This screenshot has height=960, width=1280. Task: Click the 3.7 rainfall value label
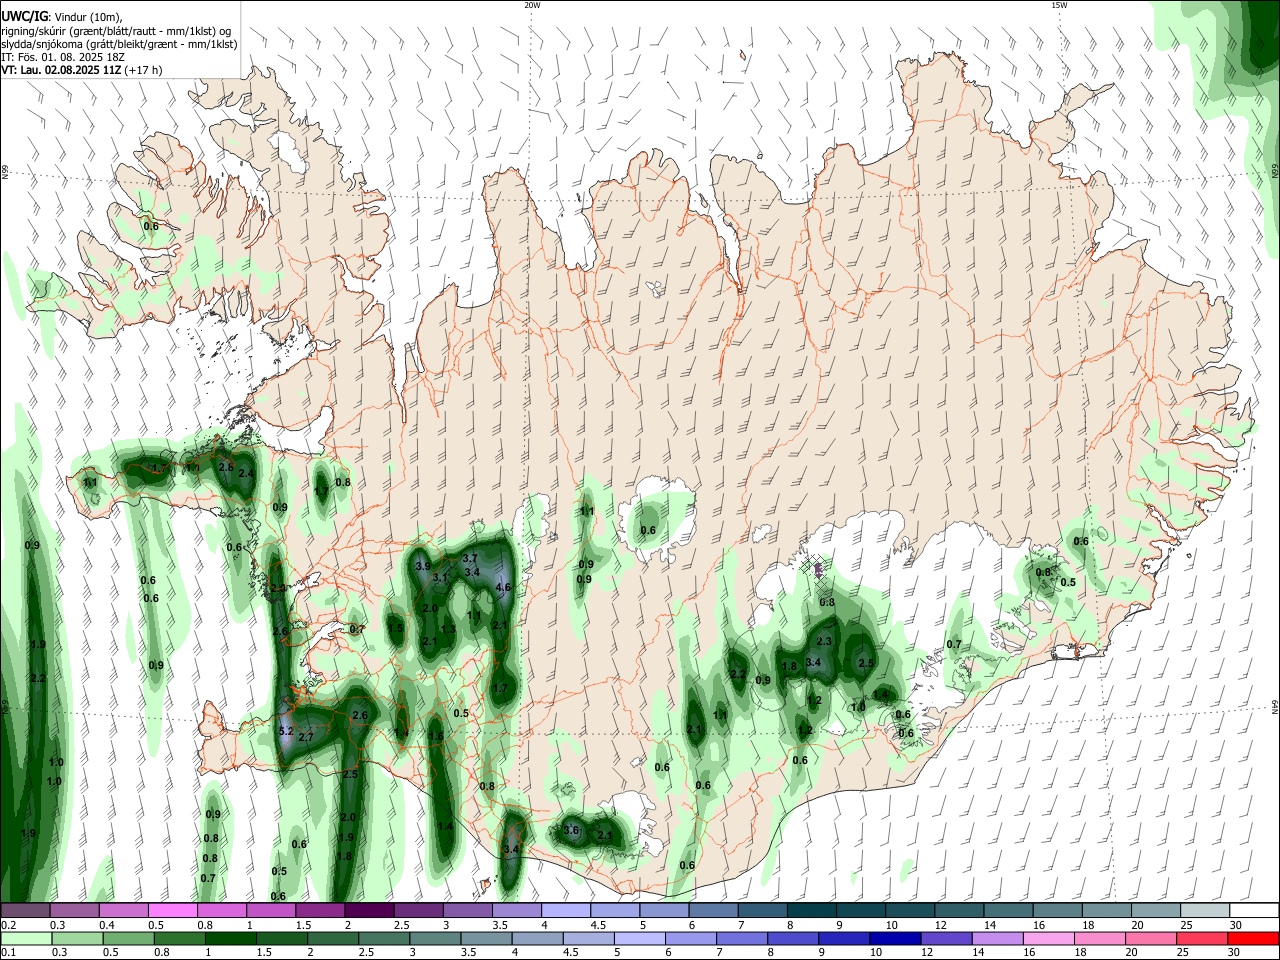point(471,558)
